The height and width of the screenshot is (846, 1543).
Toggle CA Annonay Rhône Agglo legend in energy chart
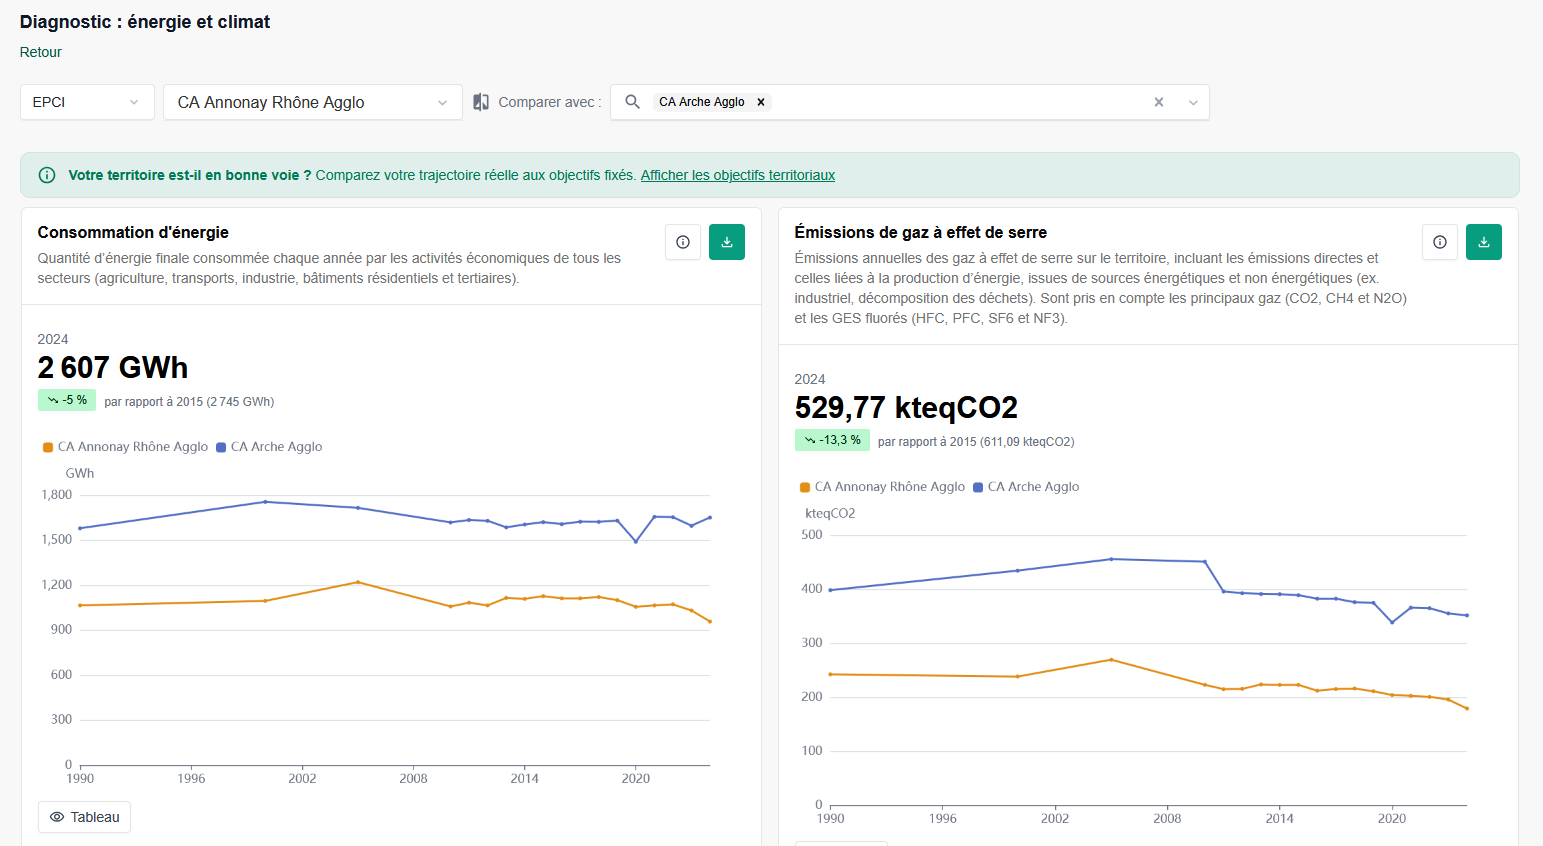125,447
